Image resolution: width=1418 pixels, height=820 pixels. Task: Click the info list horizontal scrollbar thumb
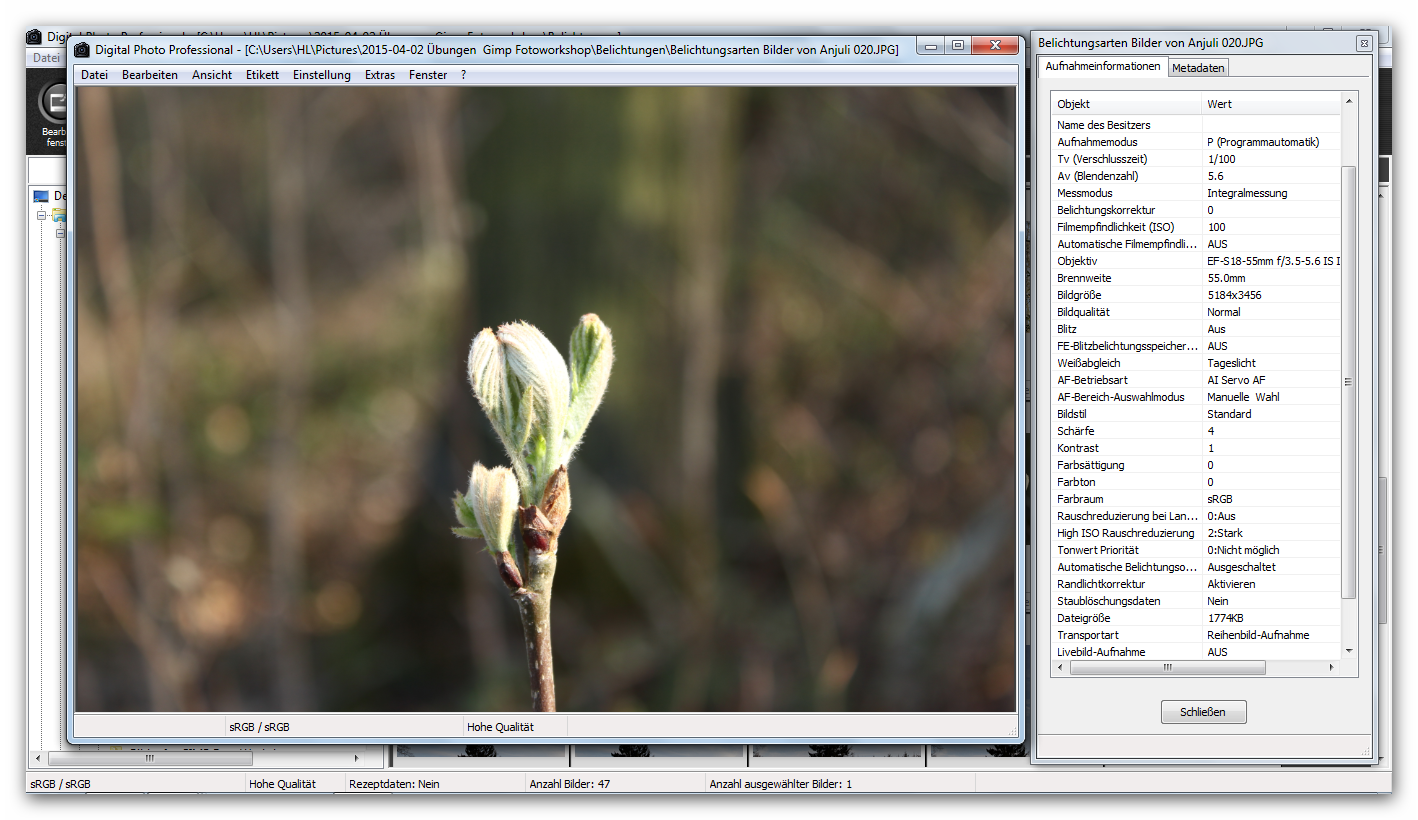coord(1167,667)
